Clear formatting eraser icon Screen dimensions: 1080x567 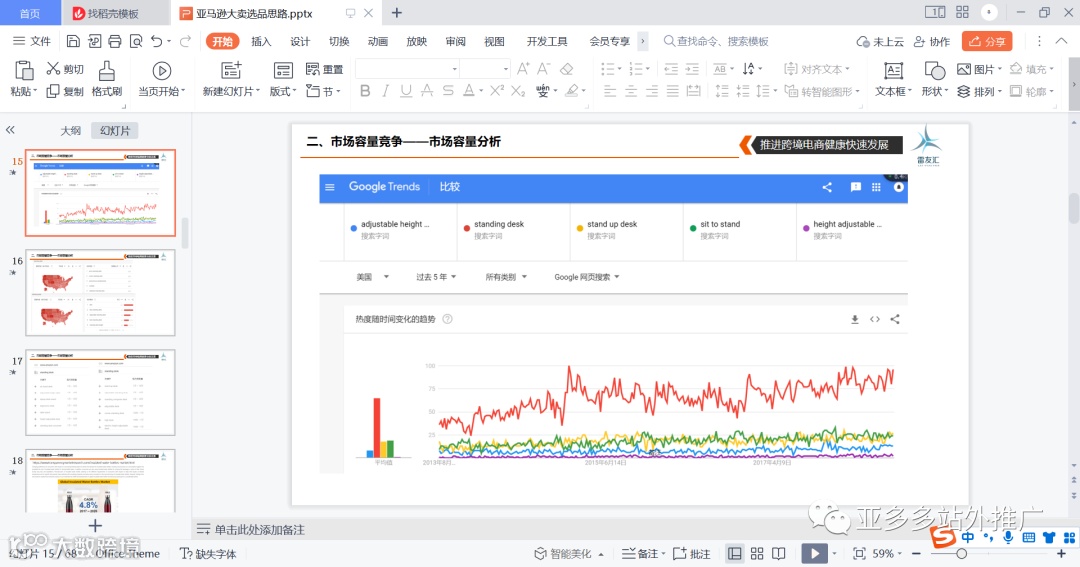coord(567,69)
